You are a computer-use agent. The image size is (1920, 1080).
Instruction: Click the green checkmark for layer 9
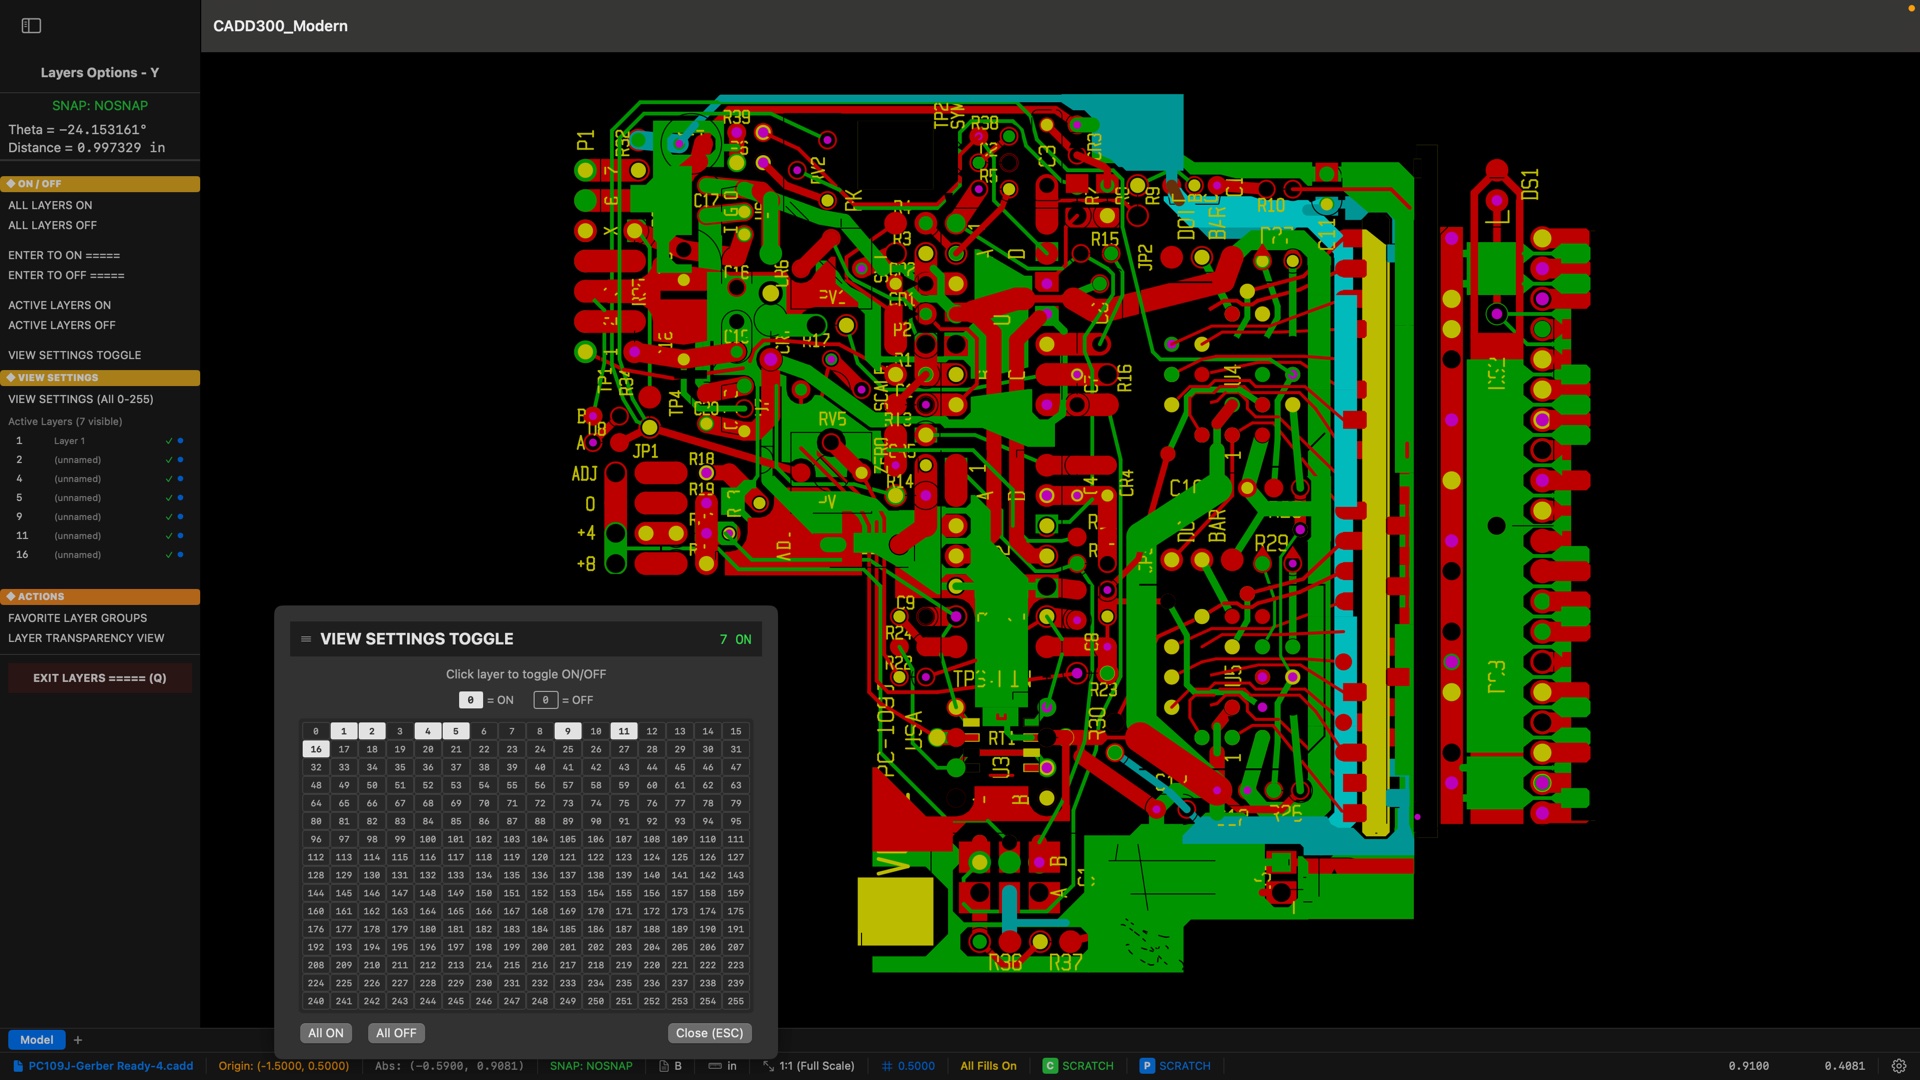(x=169, y=517)
